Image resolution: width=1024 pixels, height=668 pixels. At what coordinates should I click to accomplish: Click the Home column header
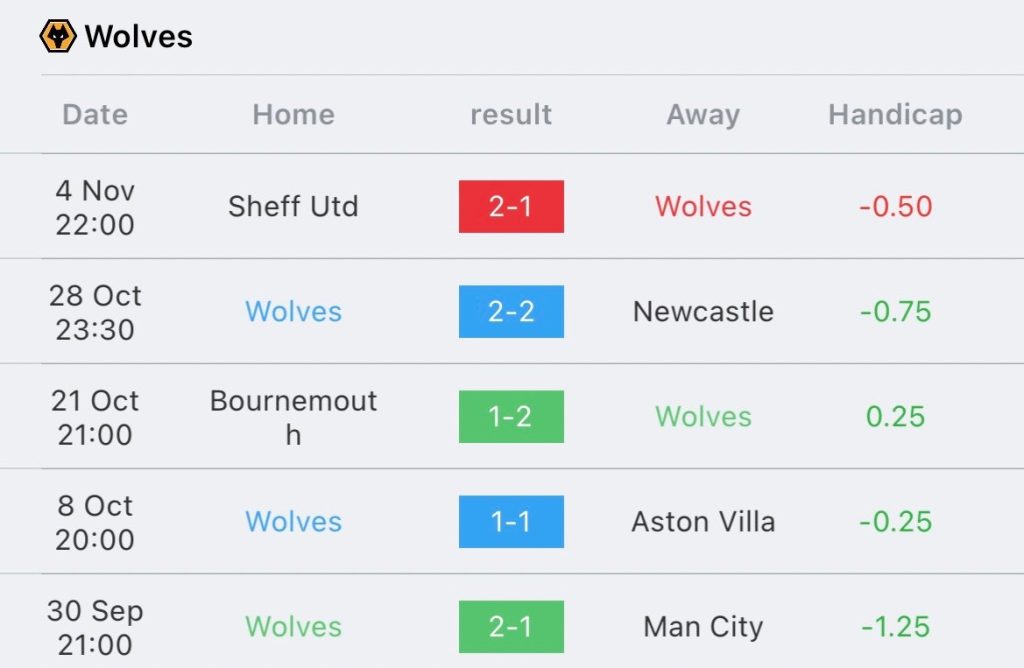click(293, 114)
